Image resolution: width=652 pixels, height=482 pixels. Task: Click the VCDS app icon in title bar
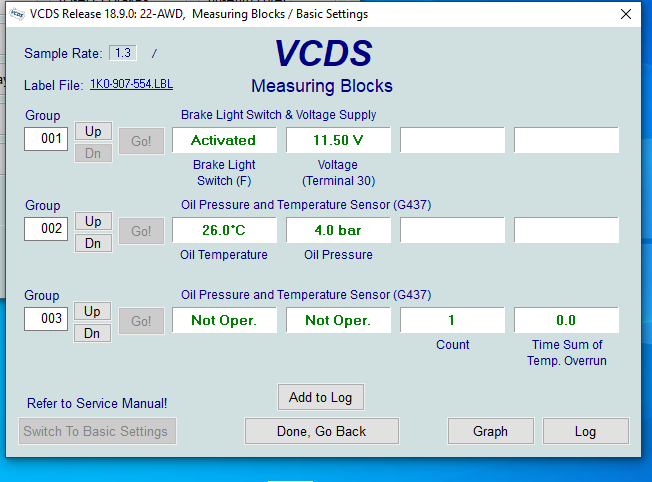coord(17,14)
